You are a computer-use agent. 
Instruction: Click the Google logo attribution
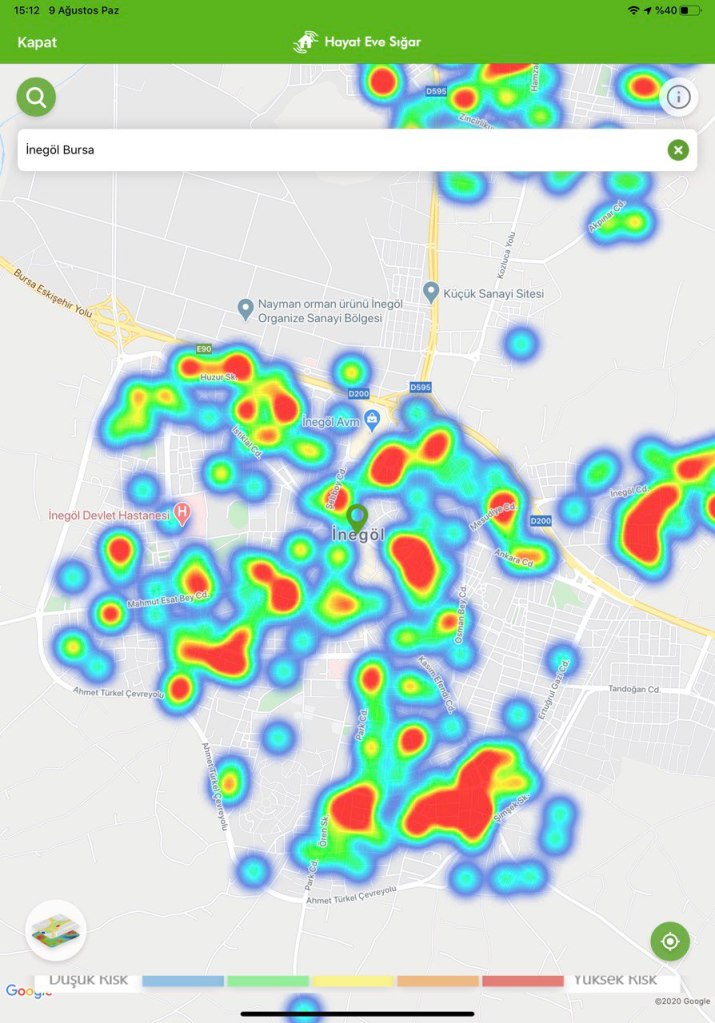point(28,991)
